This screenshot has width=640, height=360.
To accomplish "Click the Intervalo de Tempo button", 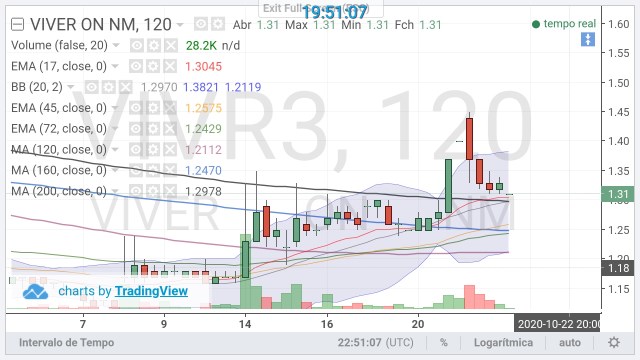I will coord(66,342).
